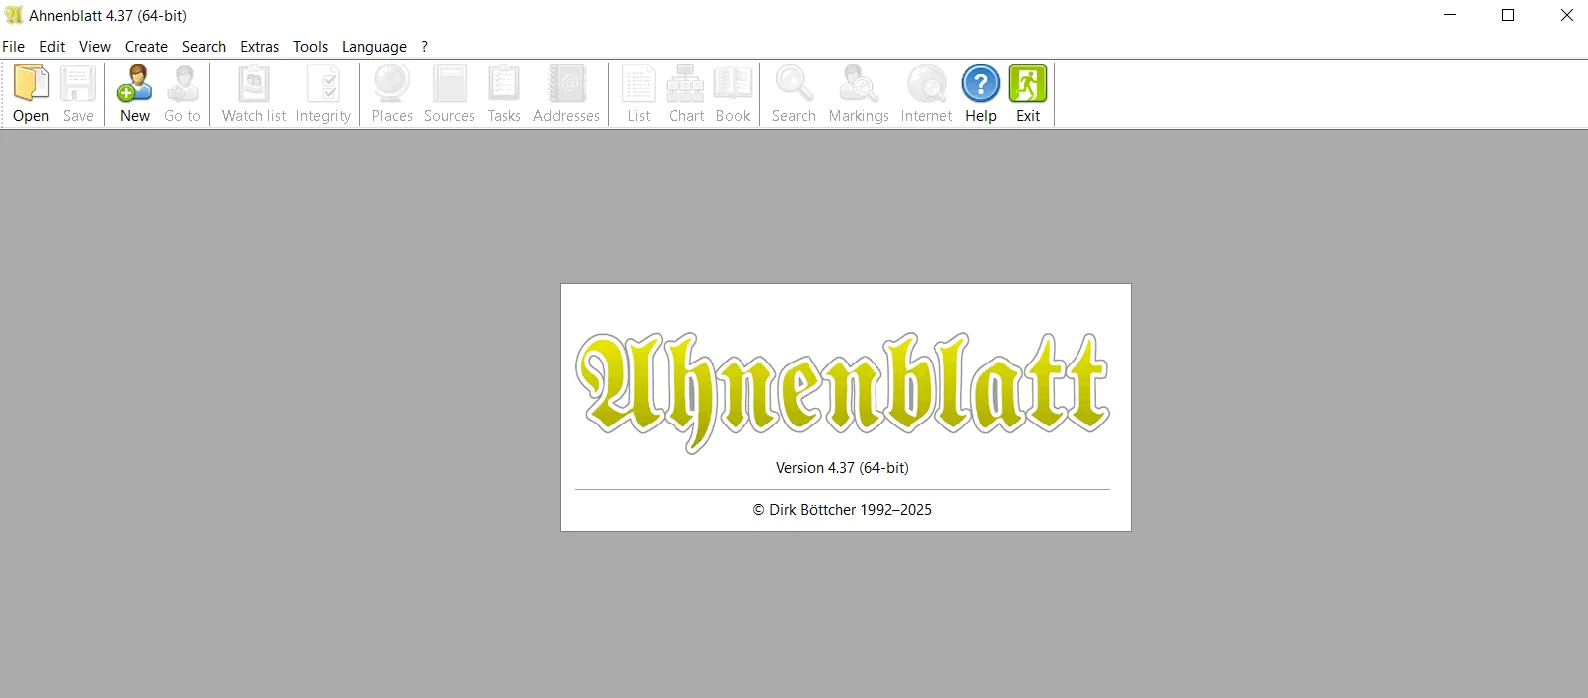Open the Search menu in menu bar
The height and width of the screenshot is (698, 1588).
tap(204, 47)
